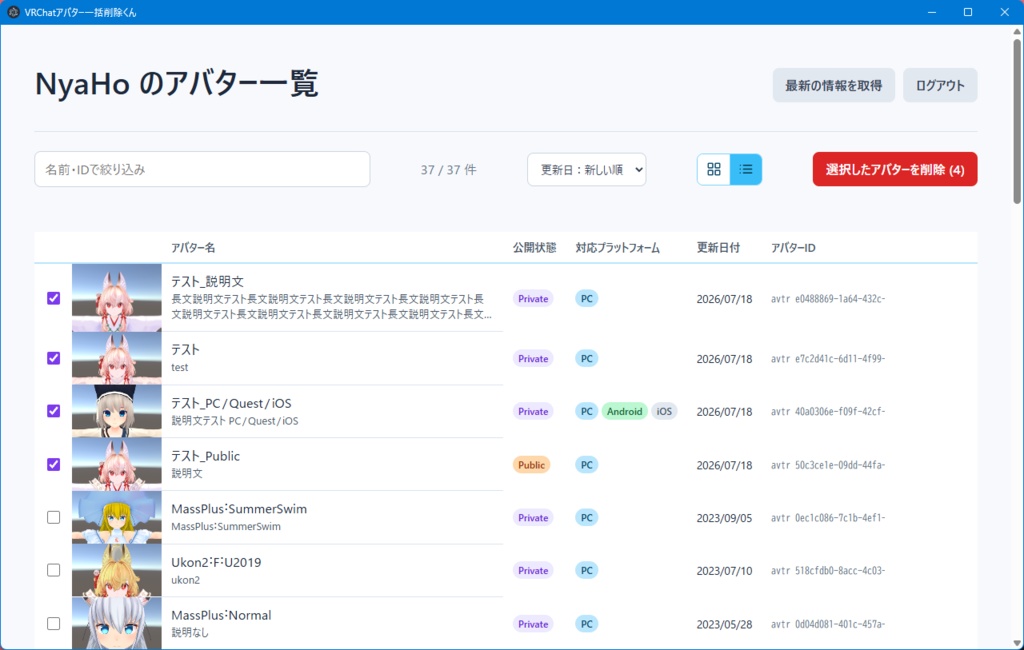Check the MassPlus:Normal avatar checkbox
This screenshot has height=650, width=1024.
point(54,624)
